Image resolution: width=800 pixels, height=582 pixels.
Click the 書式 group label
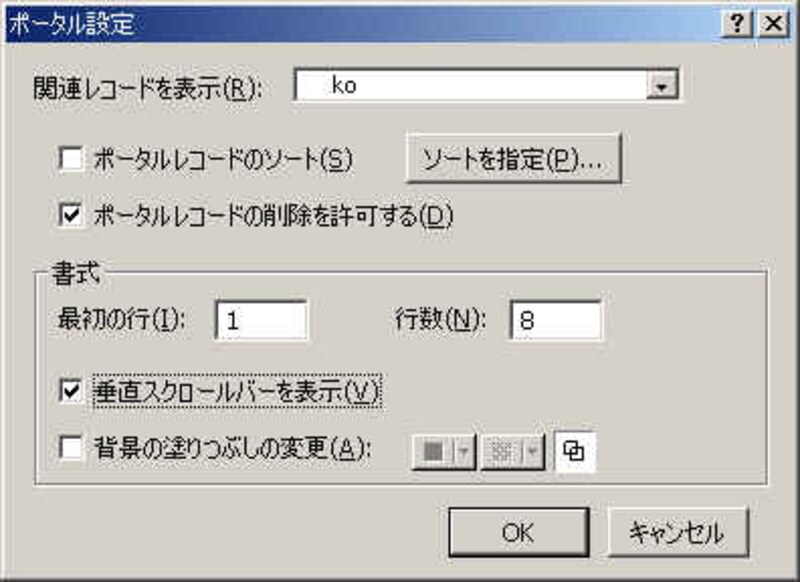(76, 273)
